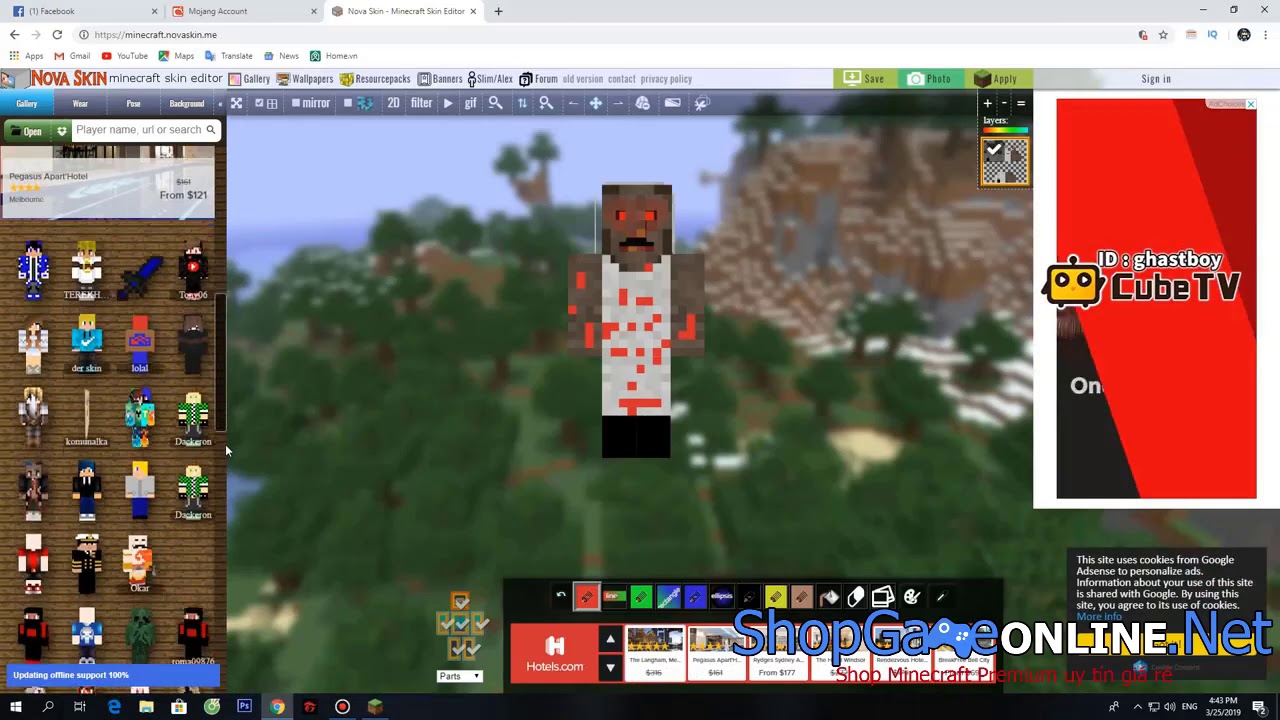The image size is (1280, 720).
Task: Remove layer with minus button
Action: [1004, 103]
